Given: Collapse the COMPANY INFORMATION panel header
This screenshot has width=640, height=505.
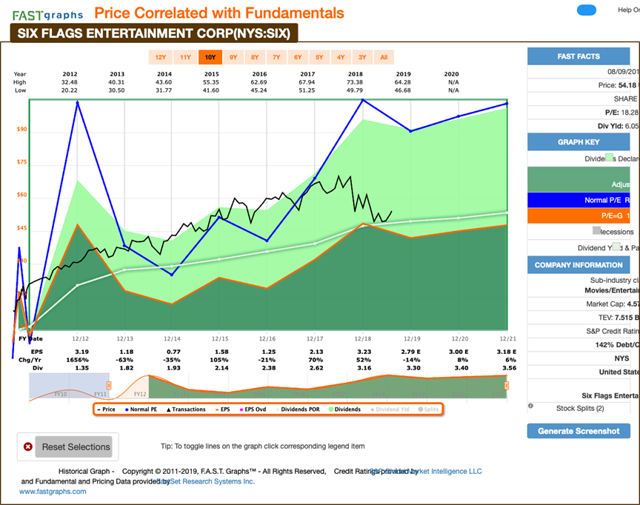Looking at the screenshot, I should (578, 265).
